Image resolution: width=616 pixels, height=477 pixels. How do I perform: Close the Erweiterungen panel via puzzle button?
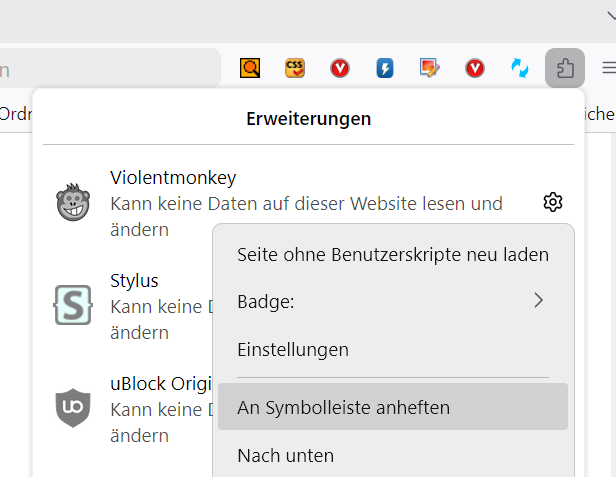click(x=565, y=68)
